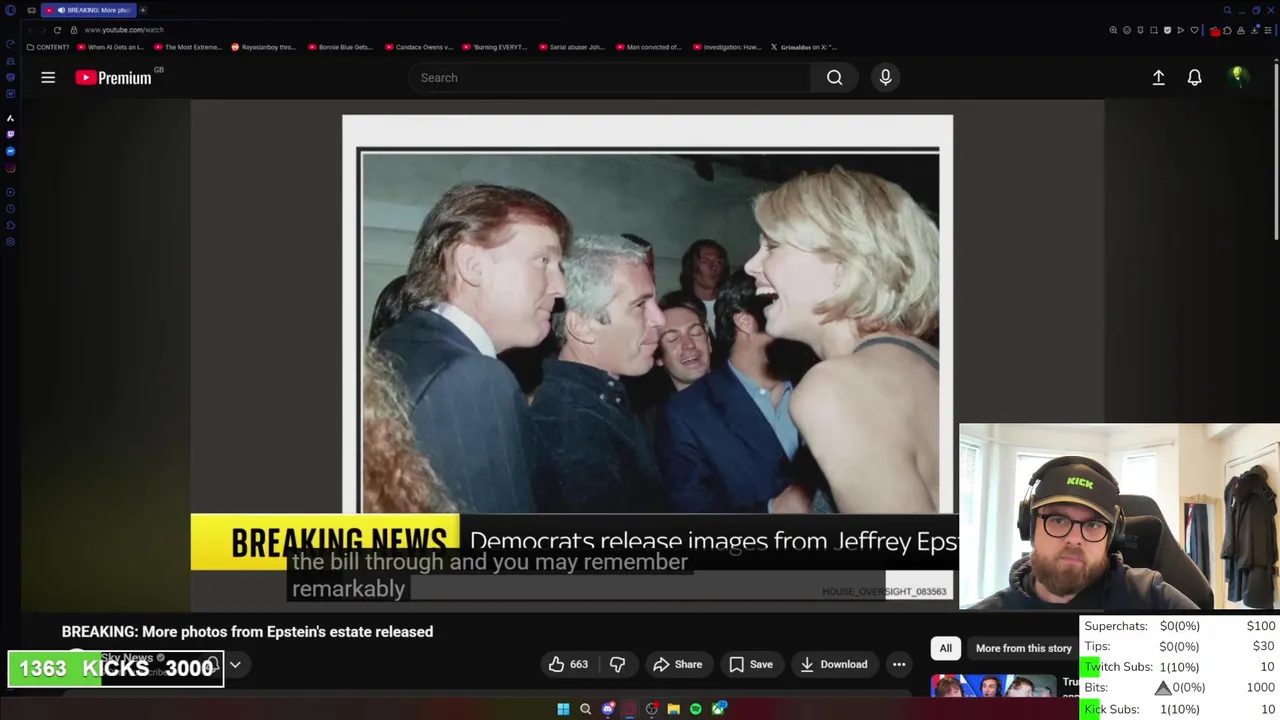Image resolution: width=1280 pixels, height=720 pixels.
Task: Click the Download button
Action: (833, 664)
